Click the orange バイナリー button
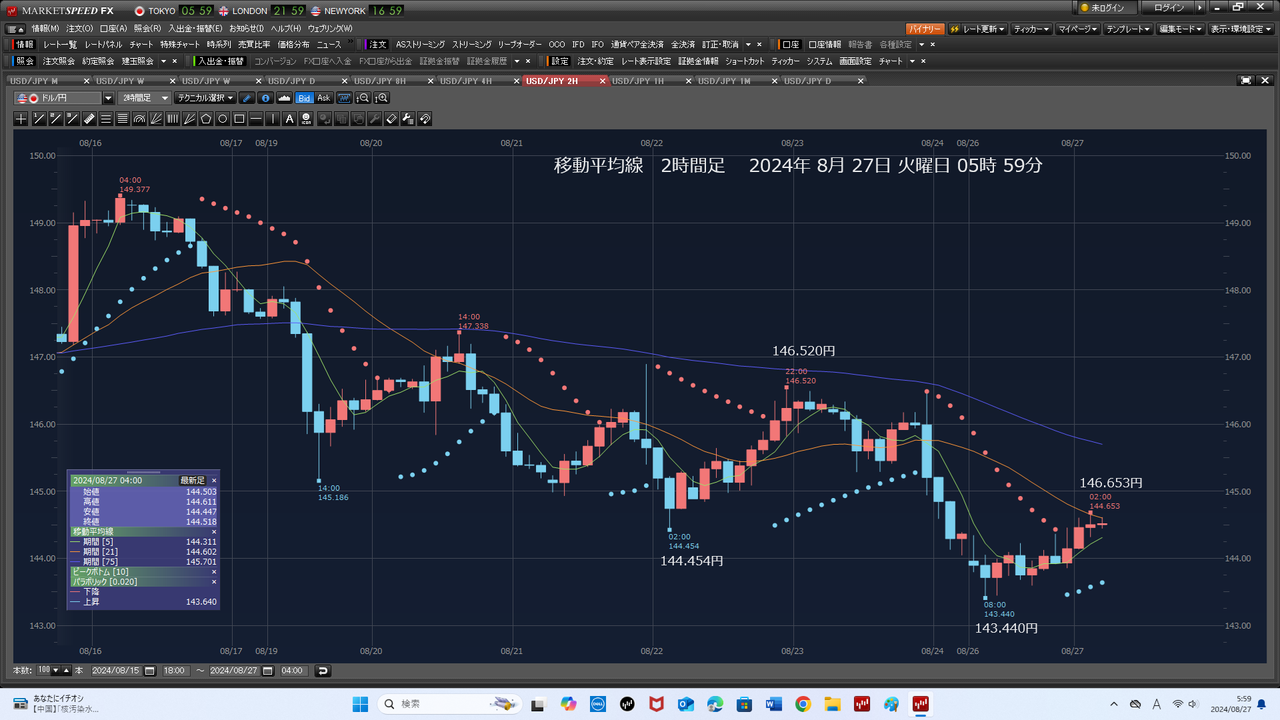 click(924, 28)
